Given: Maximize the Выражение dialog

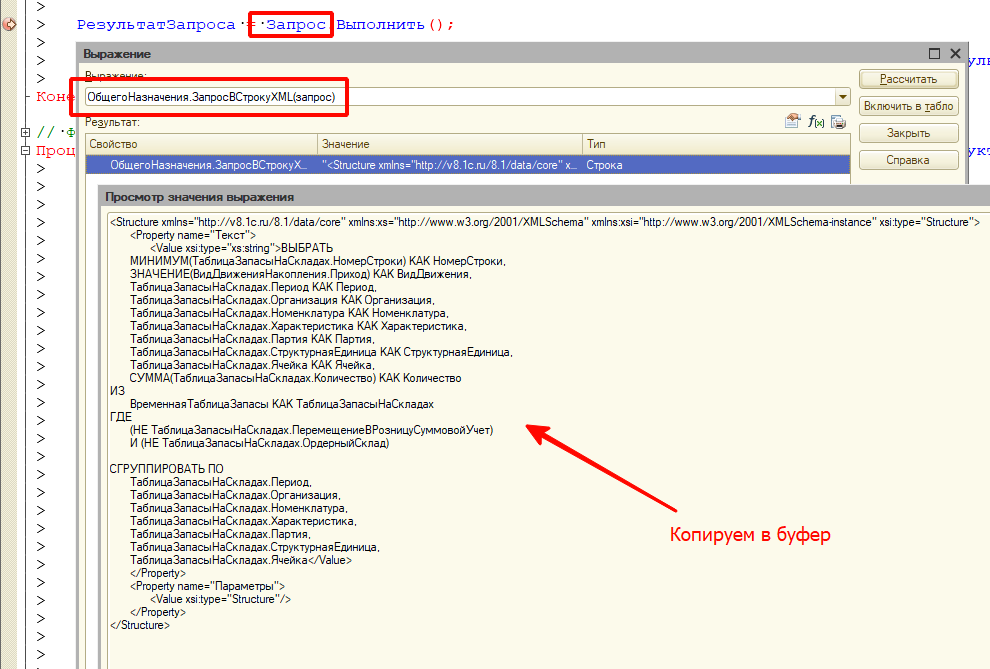Looking at the screenshot, I should 934,54.
